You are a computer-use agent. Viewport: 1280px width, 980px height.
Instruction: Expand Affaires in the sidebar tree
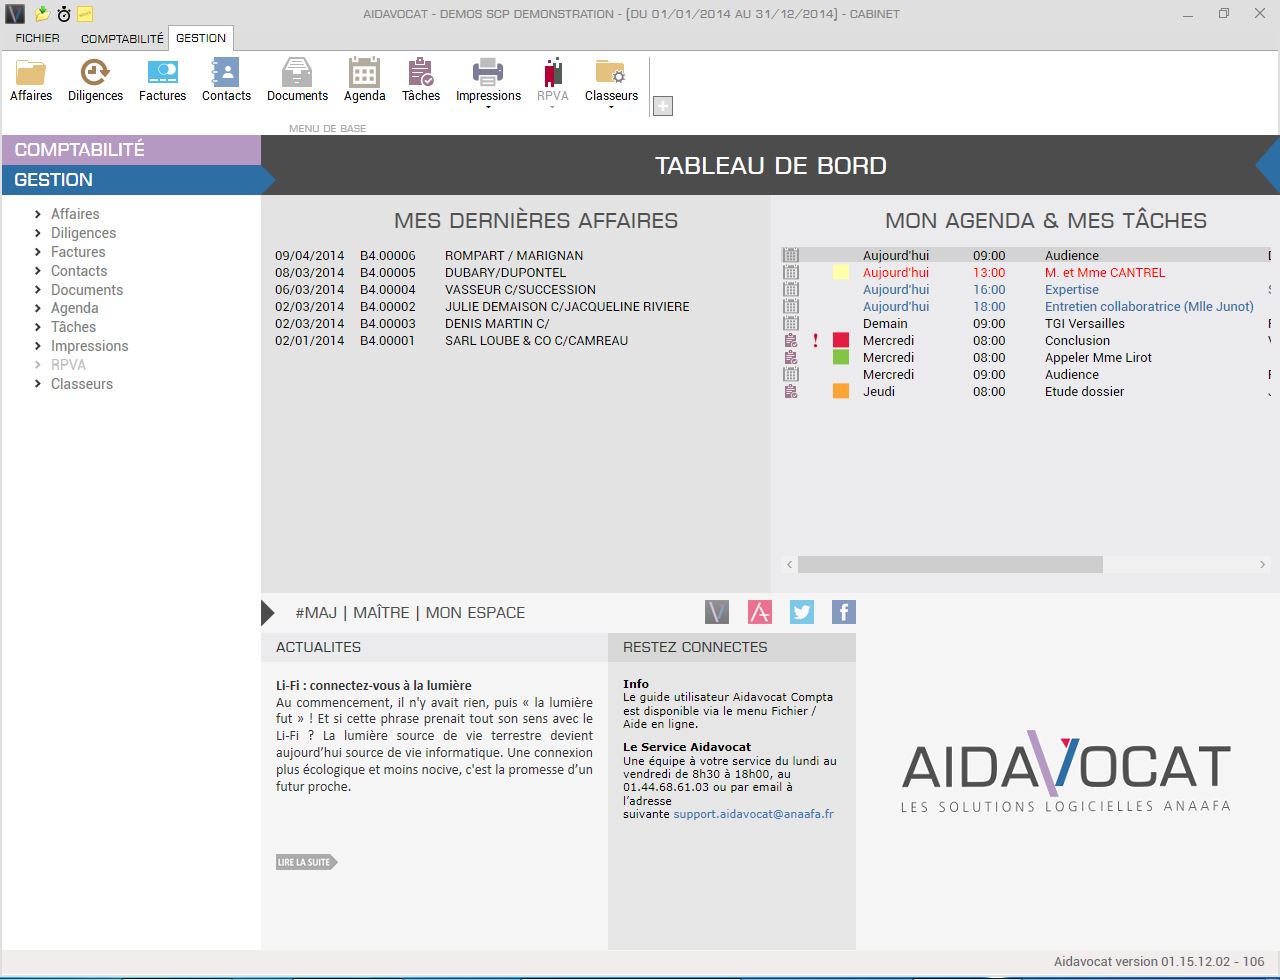[x=37, y=214]
